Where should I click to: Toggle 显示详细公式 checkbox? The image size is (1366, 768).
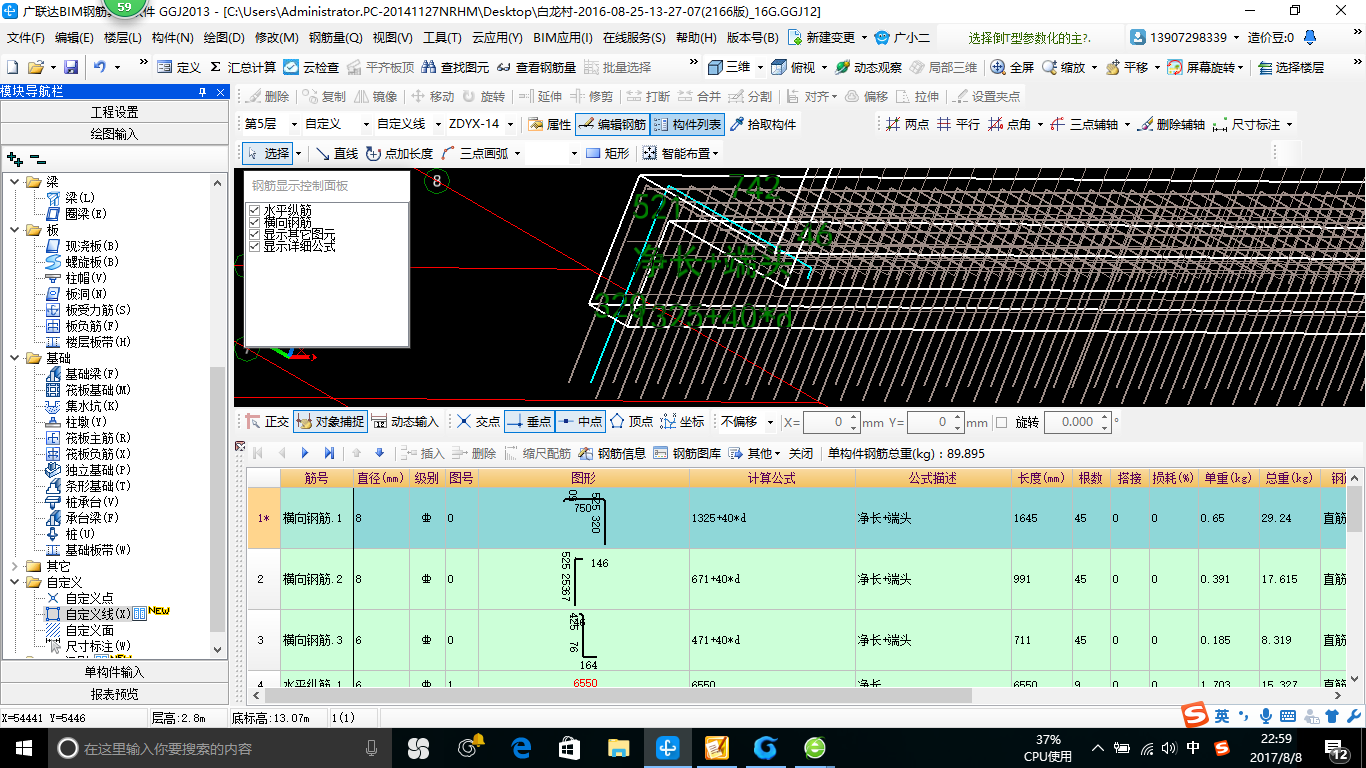pyautogui.click(x=254, y=246)
